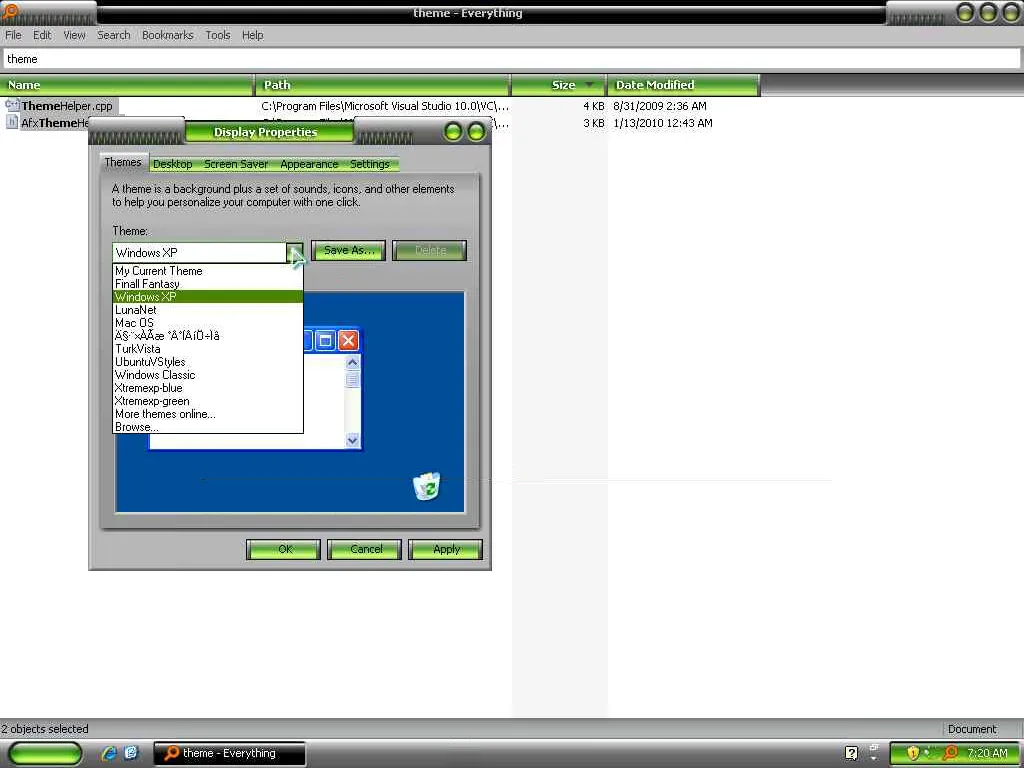
Task: Click the 4 KB size cell
Action: coord(594,106)
